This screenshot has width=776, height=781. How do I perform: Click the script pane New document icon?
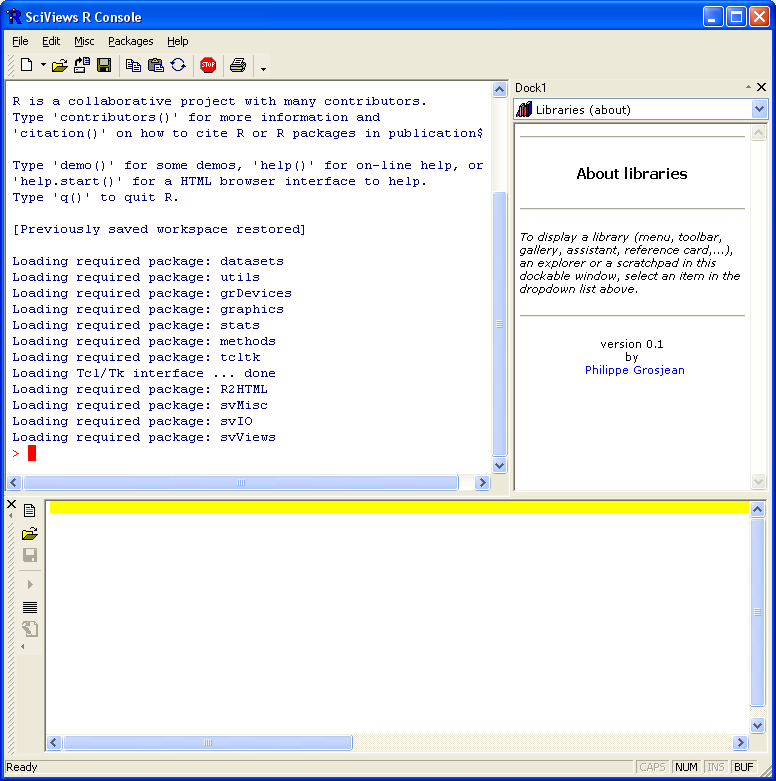click(x=30, y=511)
